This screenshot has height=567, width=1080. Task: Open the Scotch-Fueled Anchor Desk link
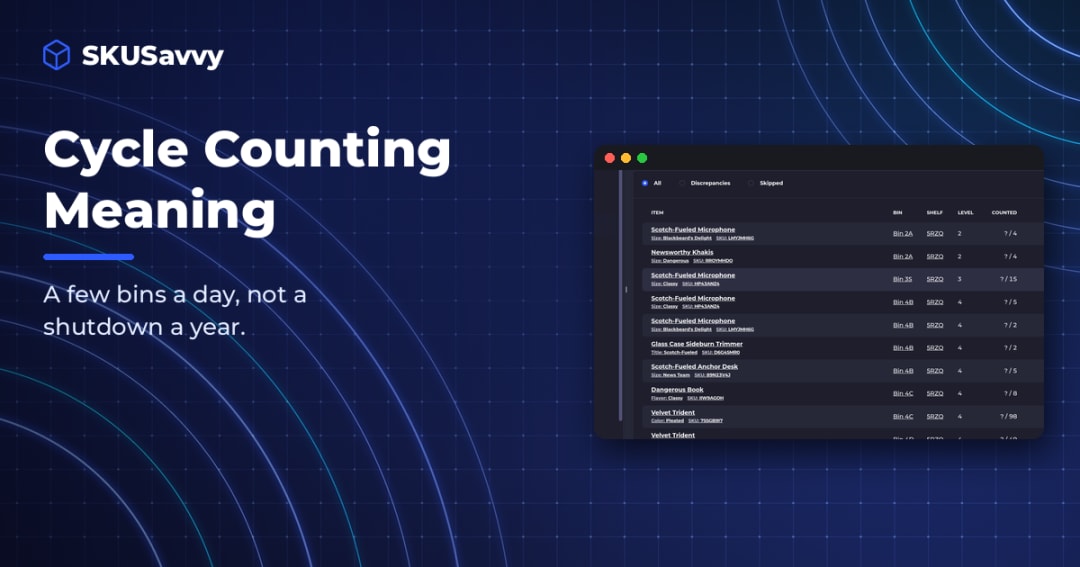694,367
